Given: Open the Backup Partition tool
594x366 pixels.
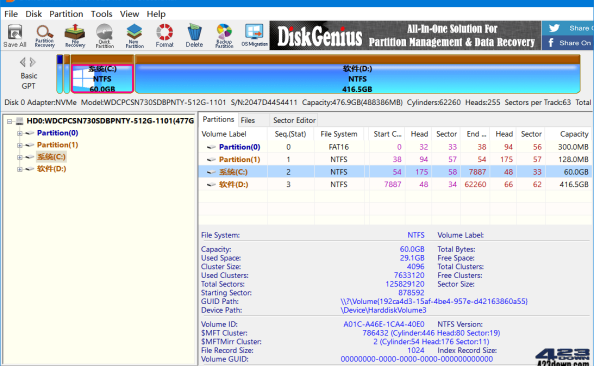Looking at the screenshot, I should [x=224, y=36].
